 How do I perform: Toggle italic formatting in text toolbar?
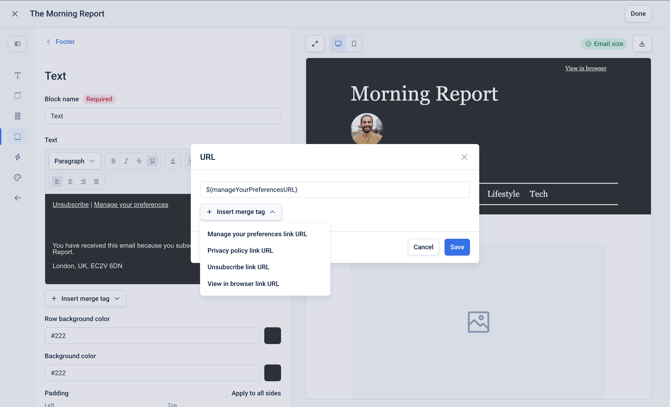tap(126, 161)
